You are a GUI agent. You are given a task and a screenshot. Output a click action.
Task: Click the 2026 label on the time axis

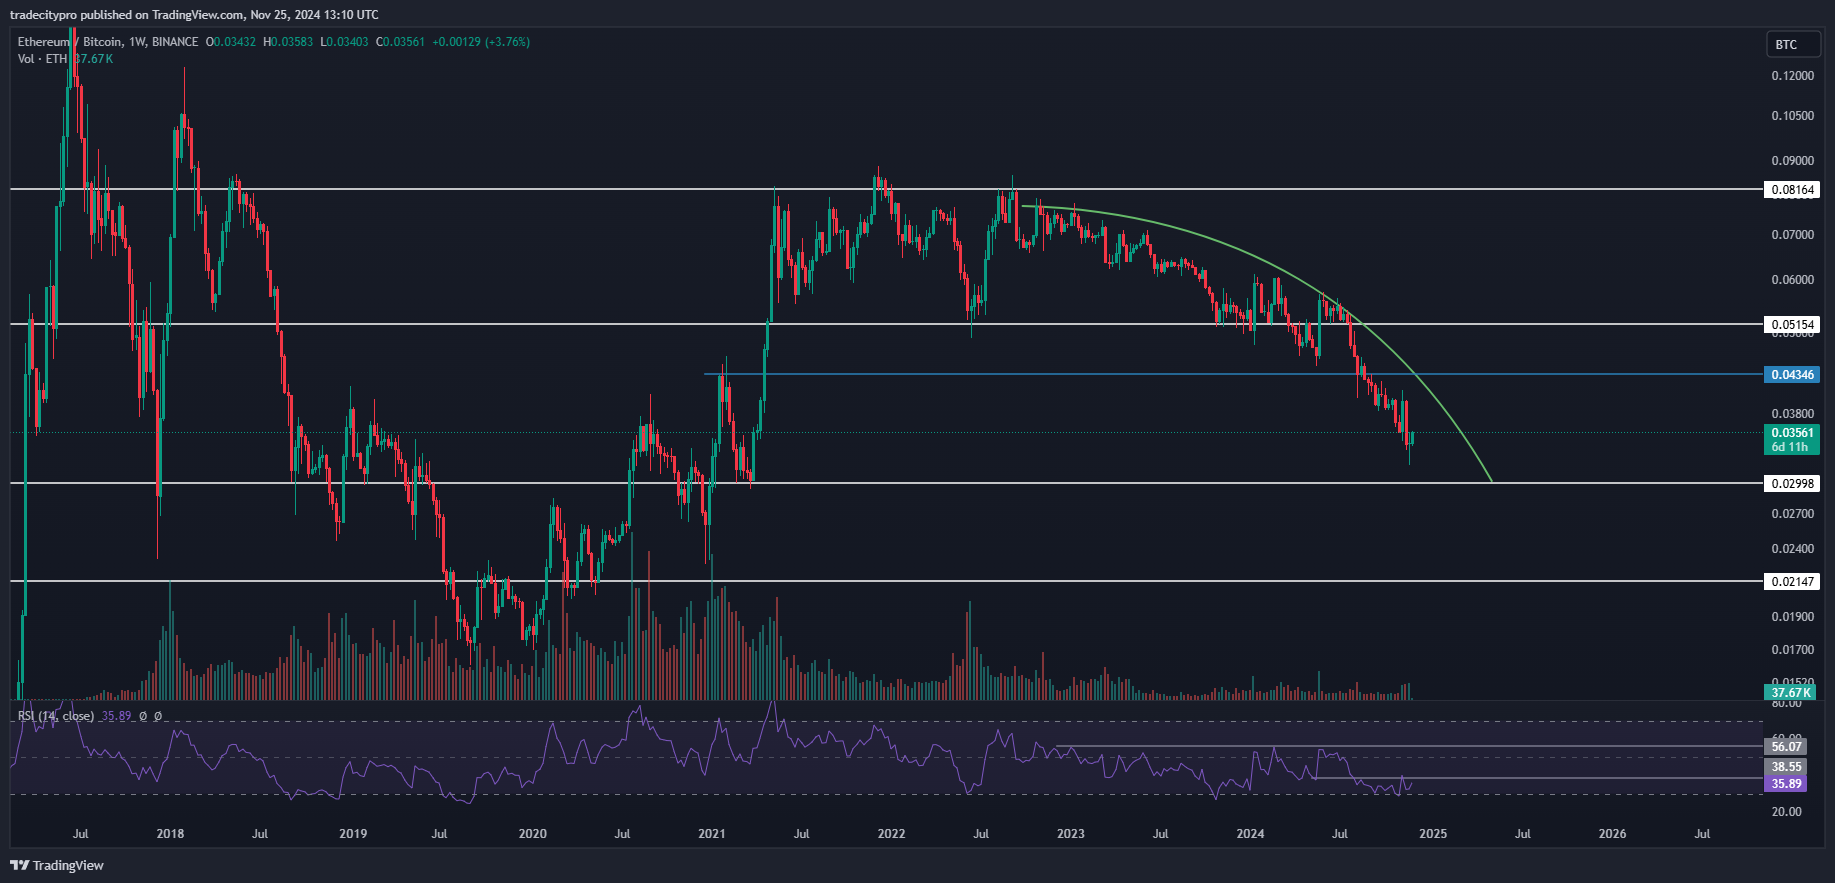(x=1612, y=833)
